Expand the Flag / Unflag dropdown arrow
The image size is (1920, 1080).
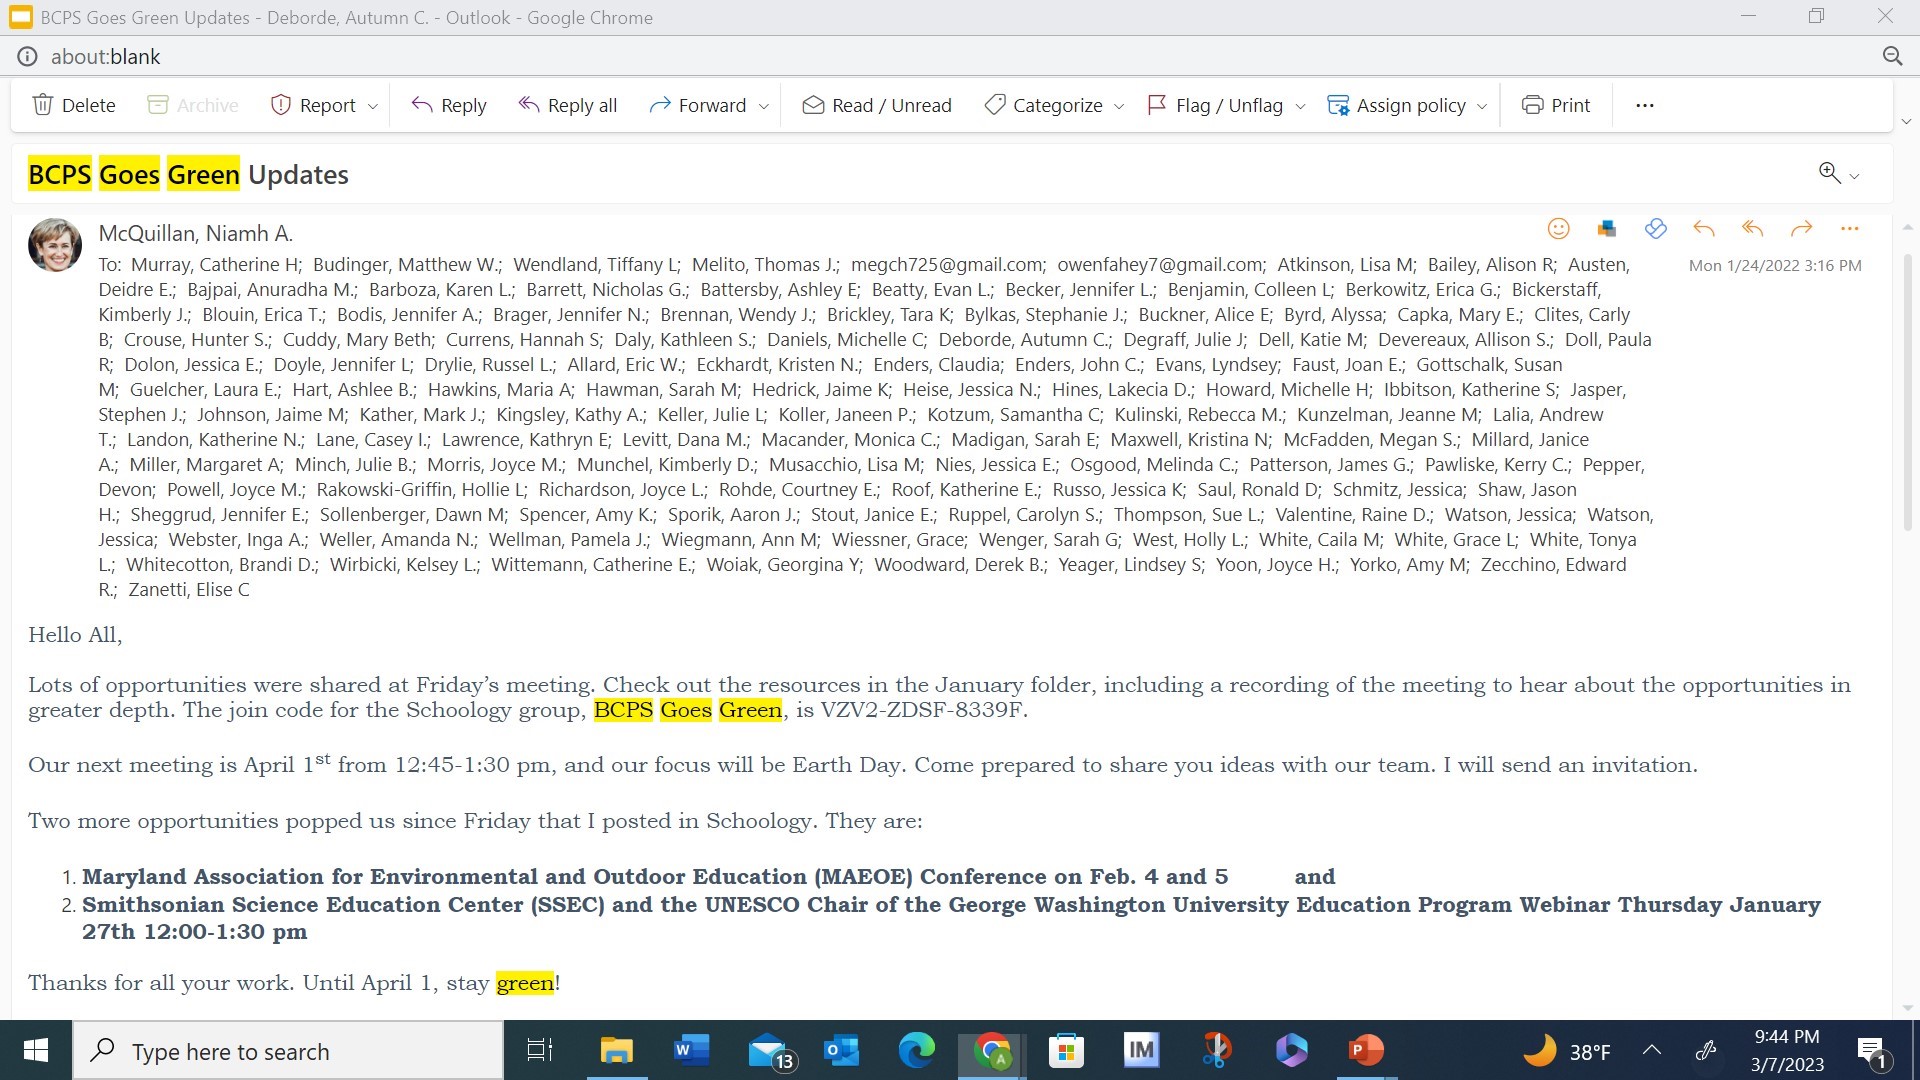click(x=1300, y=106)
